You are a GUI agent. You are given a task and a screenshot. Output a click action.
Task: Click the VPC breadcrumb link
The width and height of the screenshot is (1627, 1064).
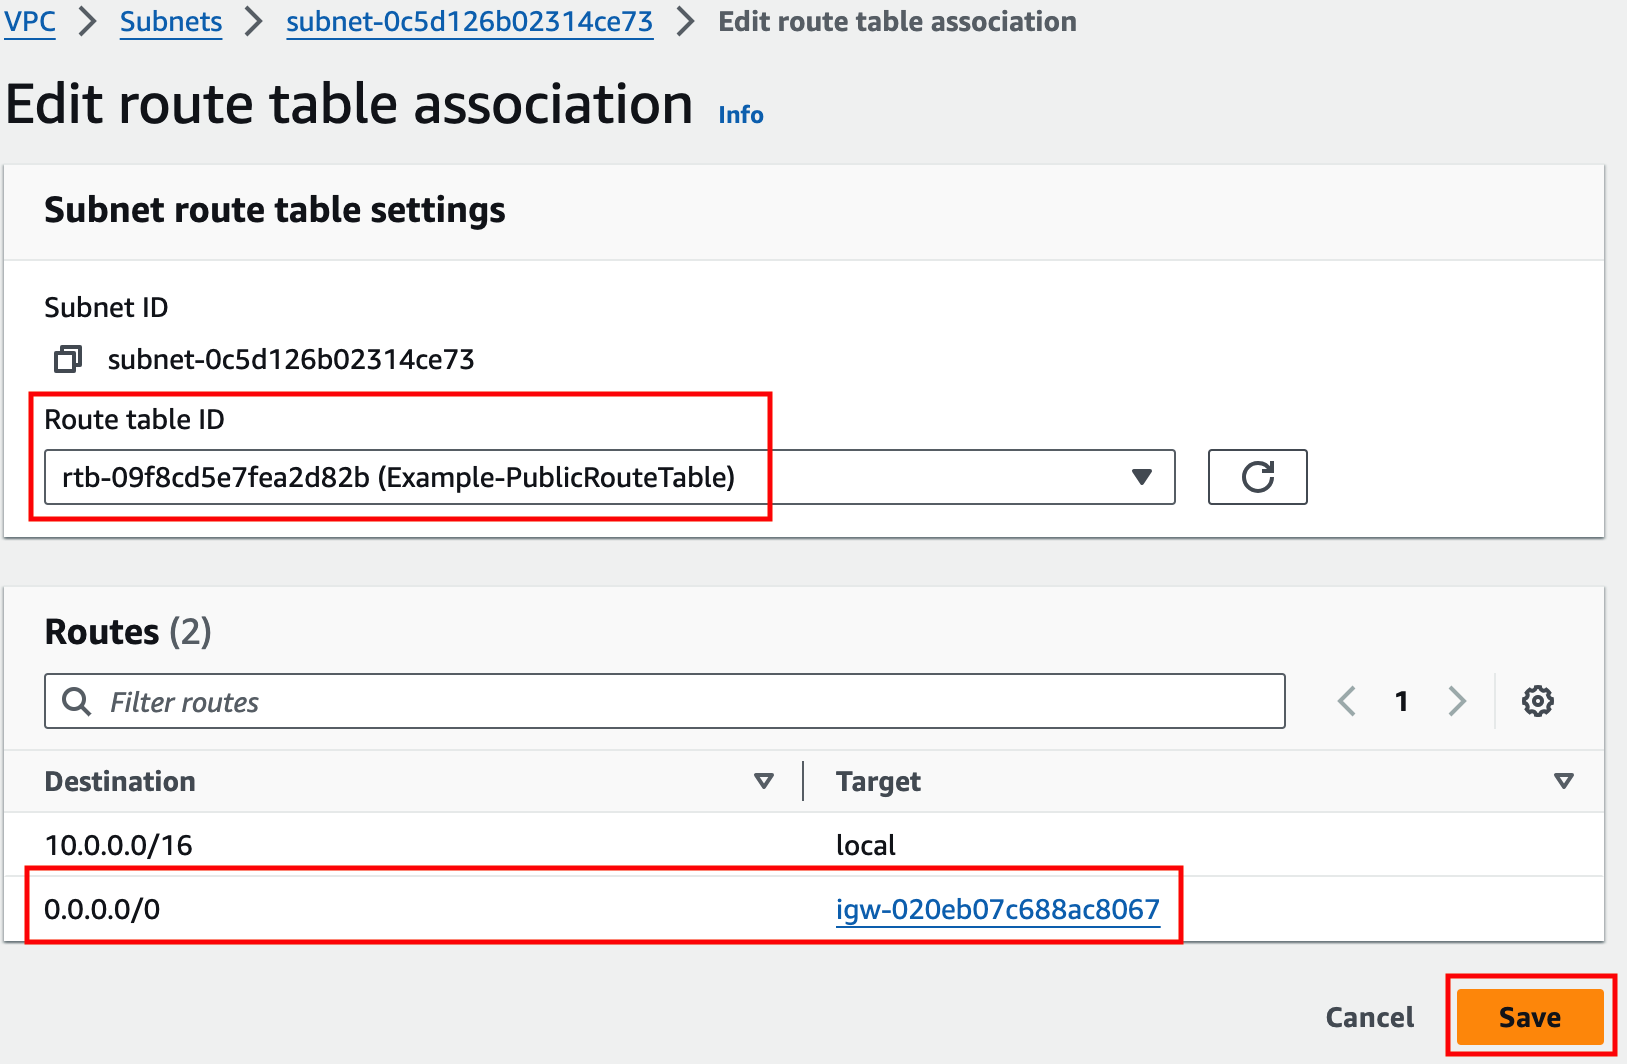click(x=29, y=21)
